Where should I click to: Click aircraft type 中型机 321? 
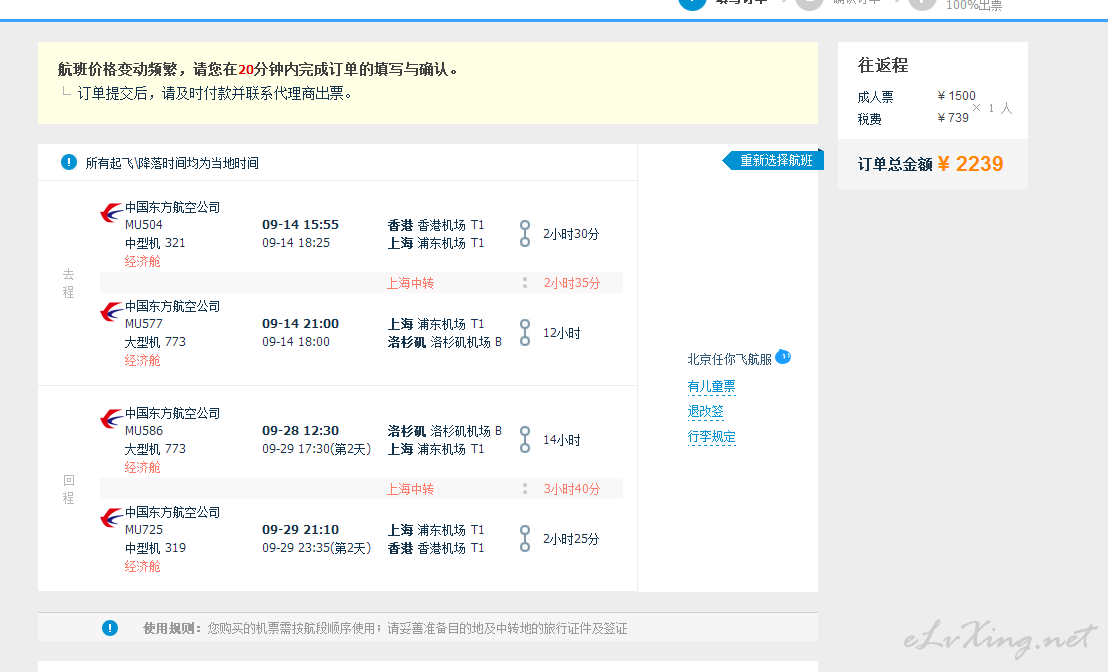click(155, 242)
